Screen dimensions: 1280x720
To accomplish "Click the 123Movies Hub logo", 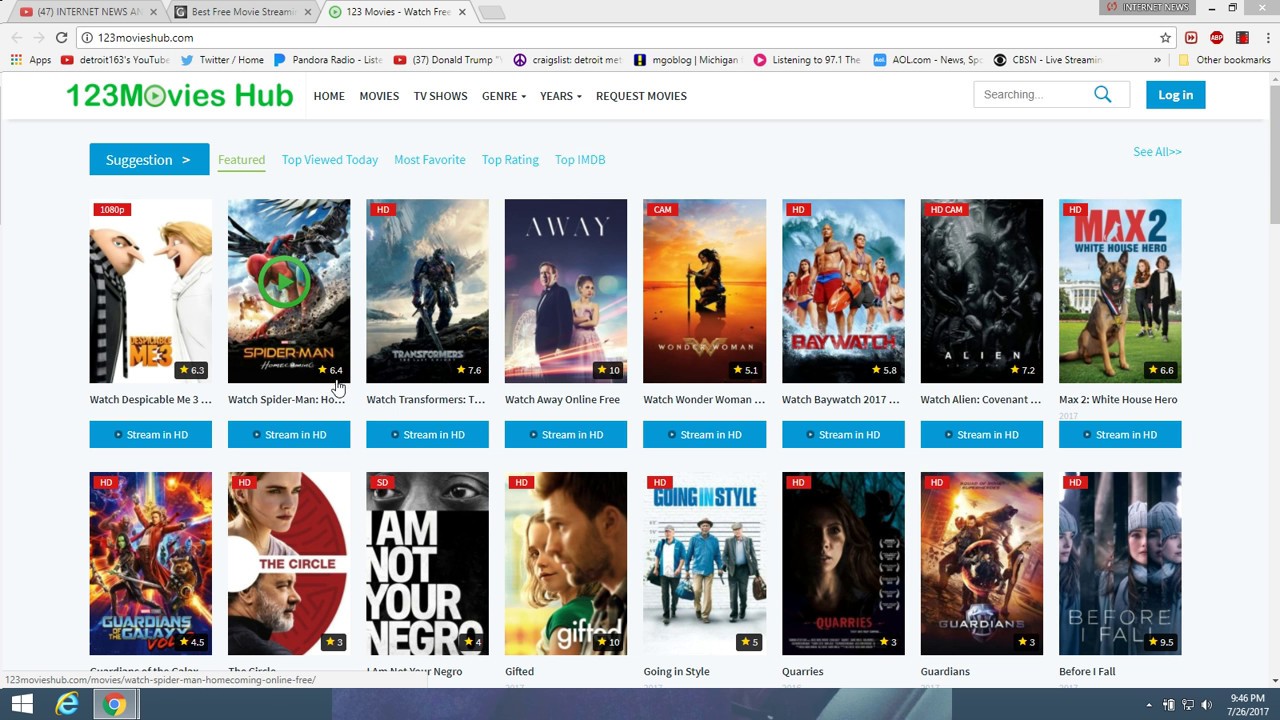I will pyautogui.click(x=179, y=95).
